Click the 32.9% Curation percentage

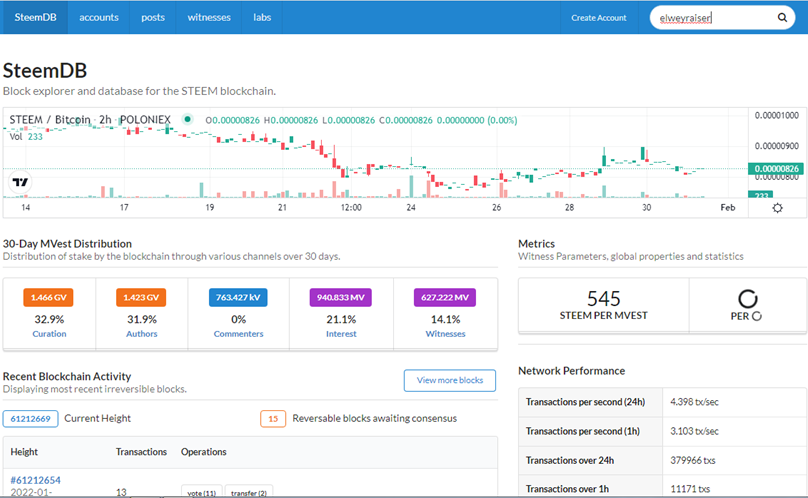coord(49,319)
